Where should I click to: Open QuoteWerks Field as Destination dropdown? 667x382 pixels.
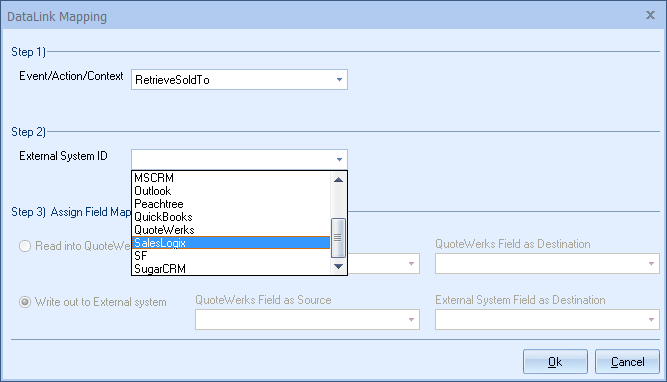pos(547,264)
